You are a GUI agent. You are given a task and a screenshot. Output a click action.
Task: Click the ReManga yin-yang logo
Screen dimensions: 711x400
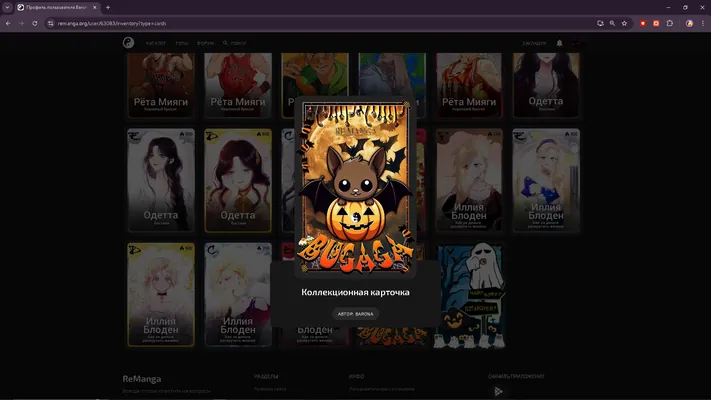click(128, 43)
